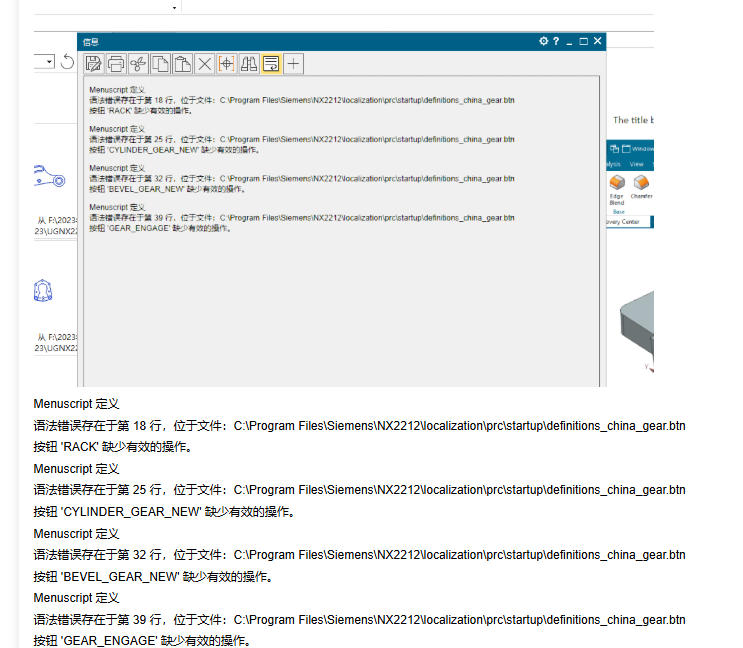743x648 pixels.
Task: Click dialog line with syntax error row 39
Action: tap(302, 218)
